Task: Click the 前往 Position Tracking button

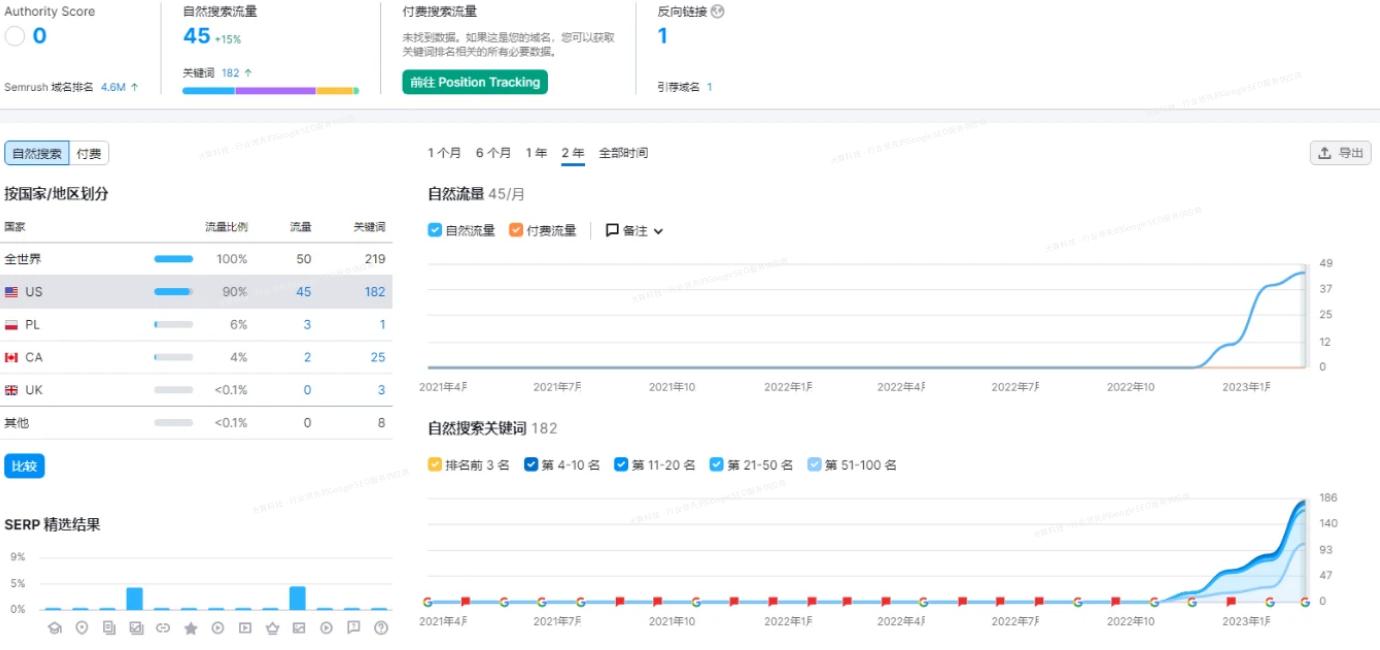Action: [474, 82]
